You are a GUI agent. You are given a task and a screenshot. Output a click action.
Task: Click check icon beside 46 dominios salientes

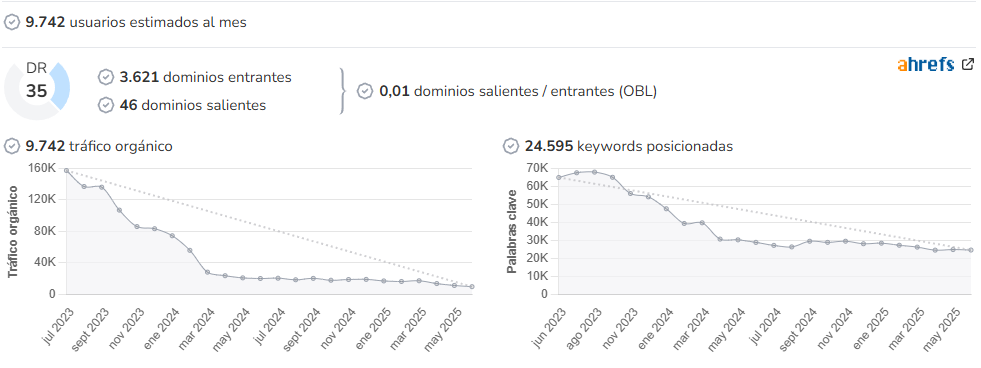tap(106, 105)
